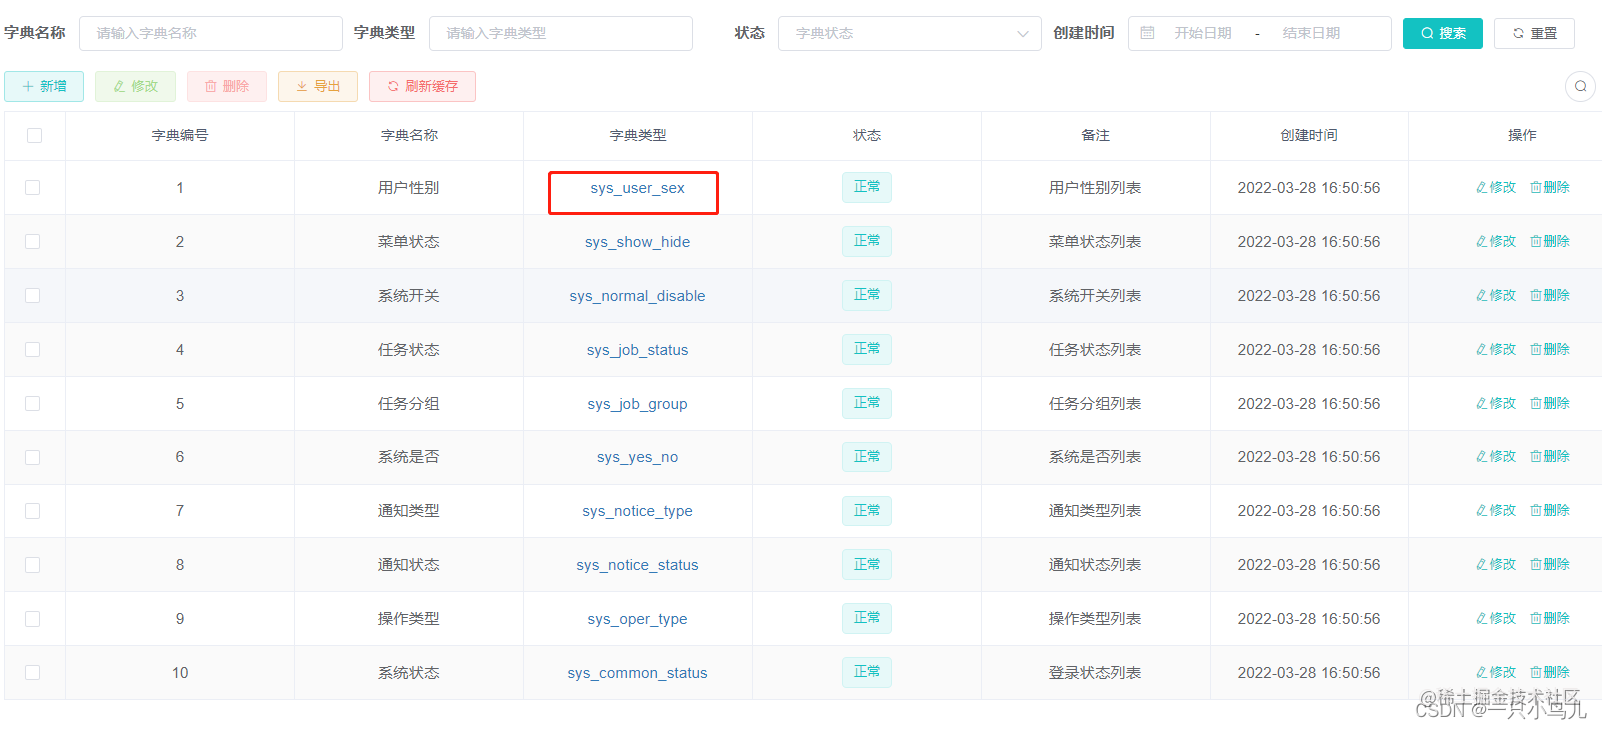Delete the 任务分组 row
1602x729 pixels.
1550,403
